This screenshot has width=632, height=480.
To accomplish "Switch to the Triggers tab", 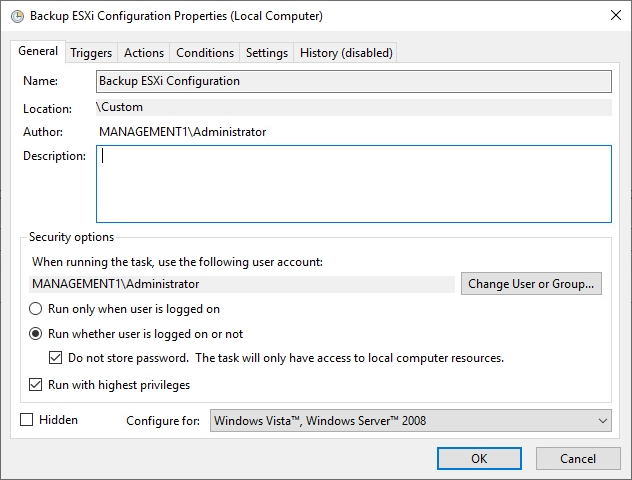I will [91, 53].
